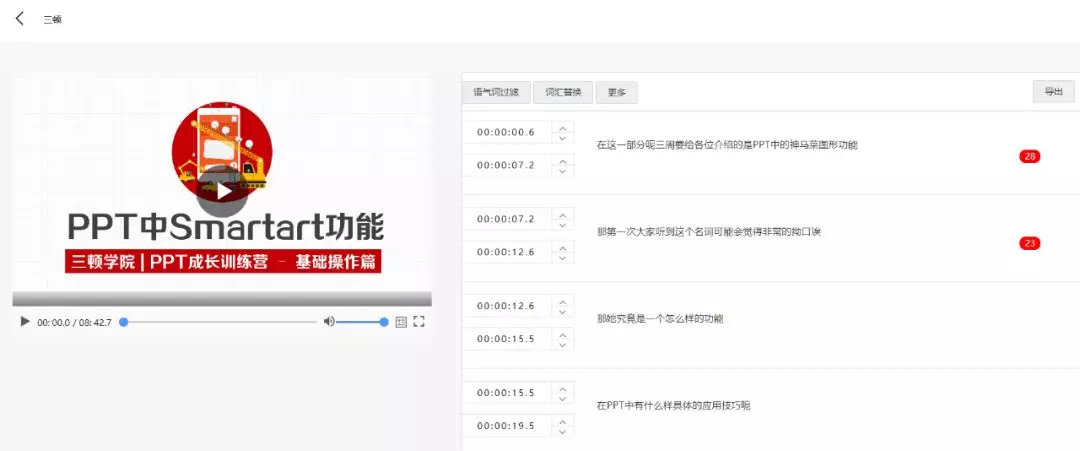This screenshot has height=451, width=1080.
Task: Mute audio via the speaker icon
Action: pos(329,322)
